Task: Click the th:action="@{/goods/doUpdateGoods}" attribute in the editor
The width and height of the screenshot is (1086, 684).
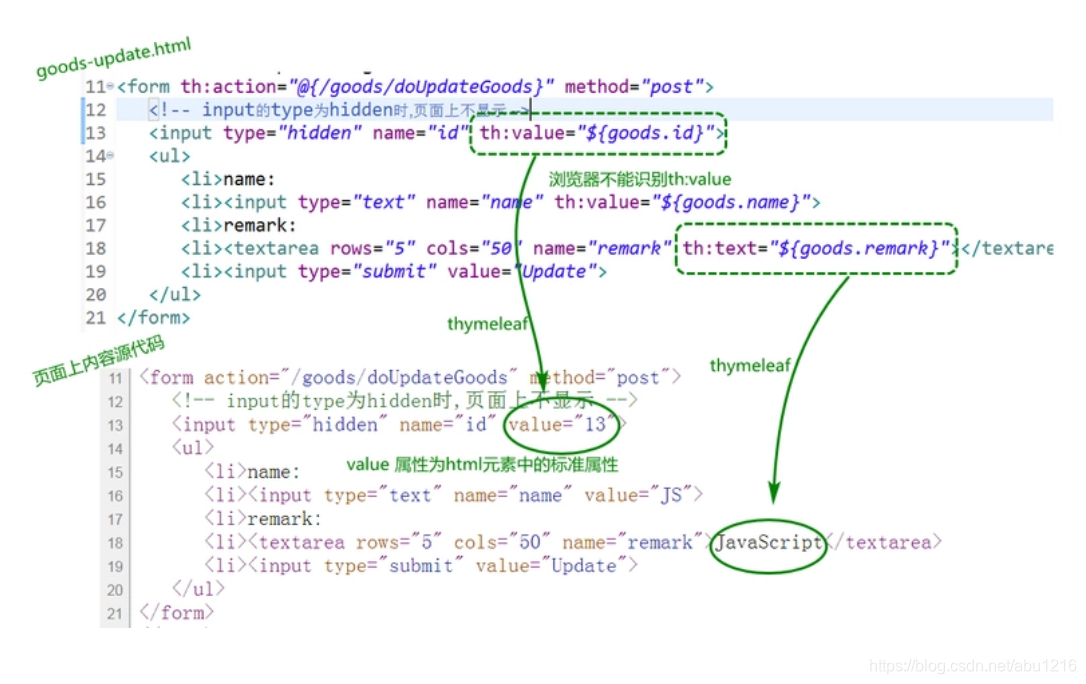Action: (368, 87)
